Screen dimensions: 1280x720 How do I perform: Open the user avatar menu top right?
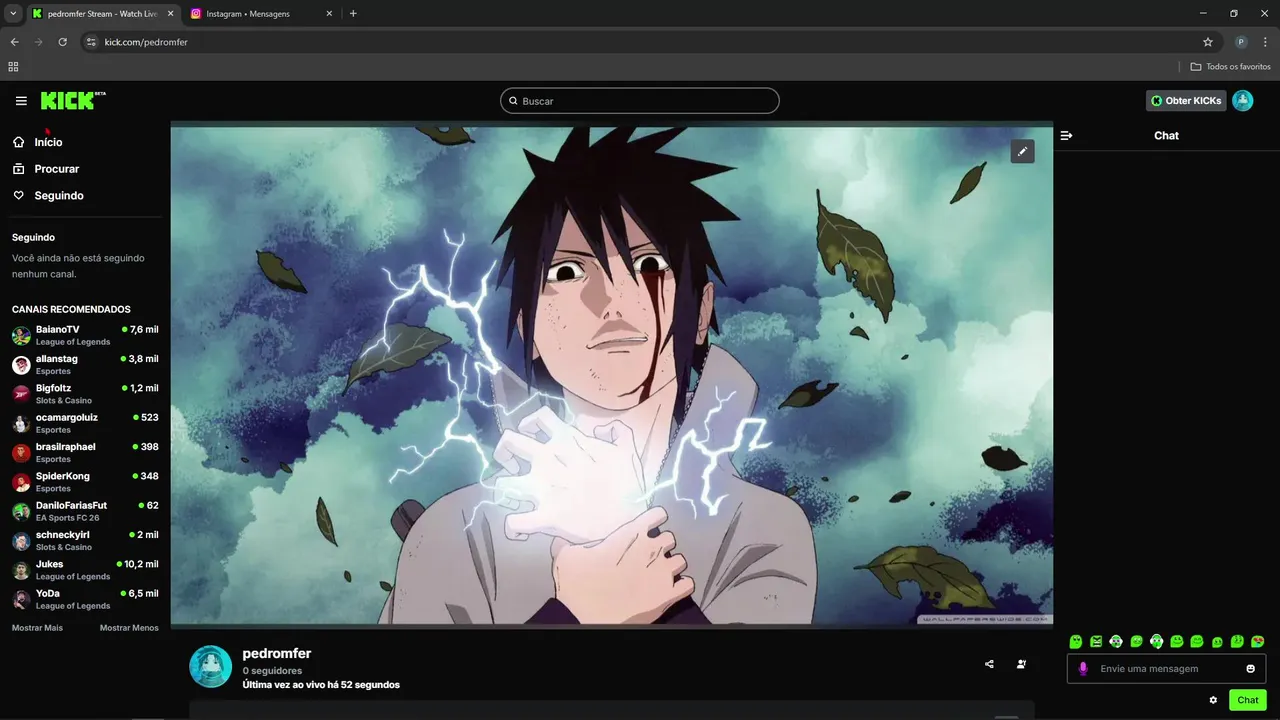coord(1242,101)
